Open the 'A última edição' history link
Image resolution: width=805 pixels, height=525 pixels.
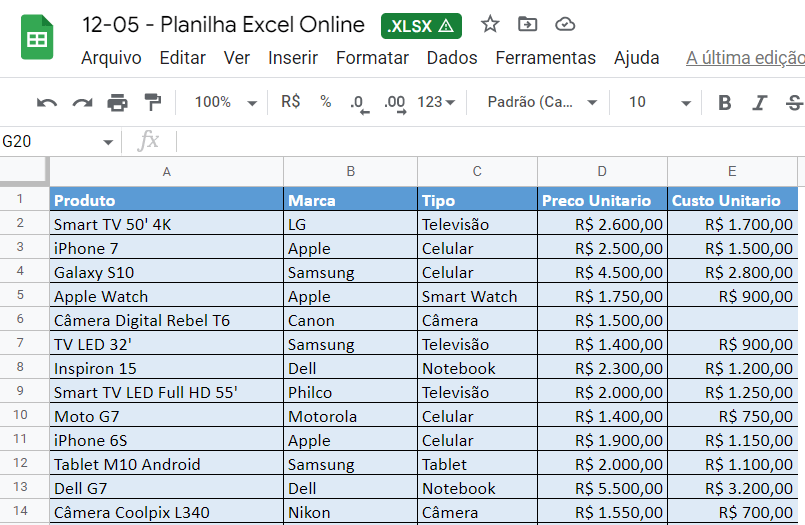point(745,58)
